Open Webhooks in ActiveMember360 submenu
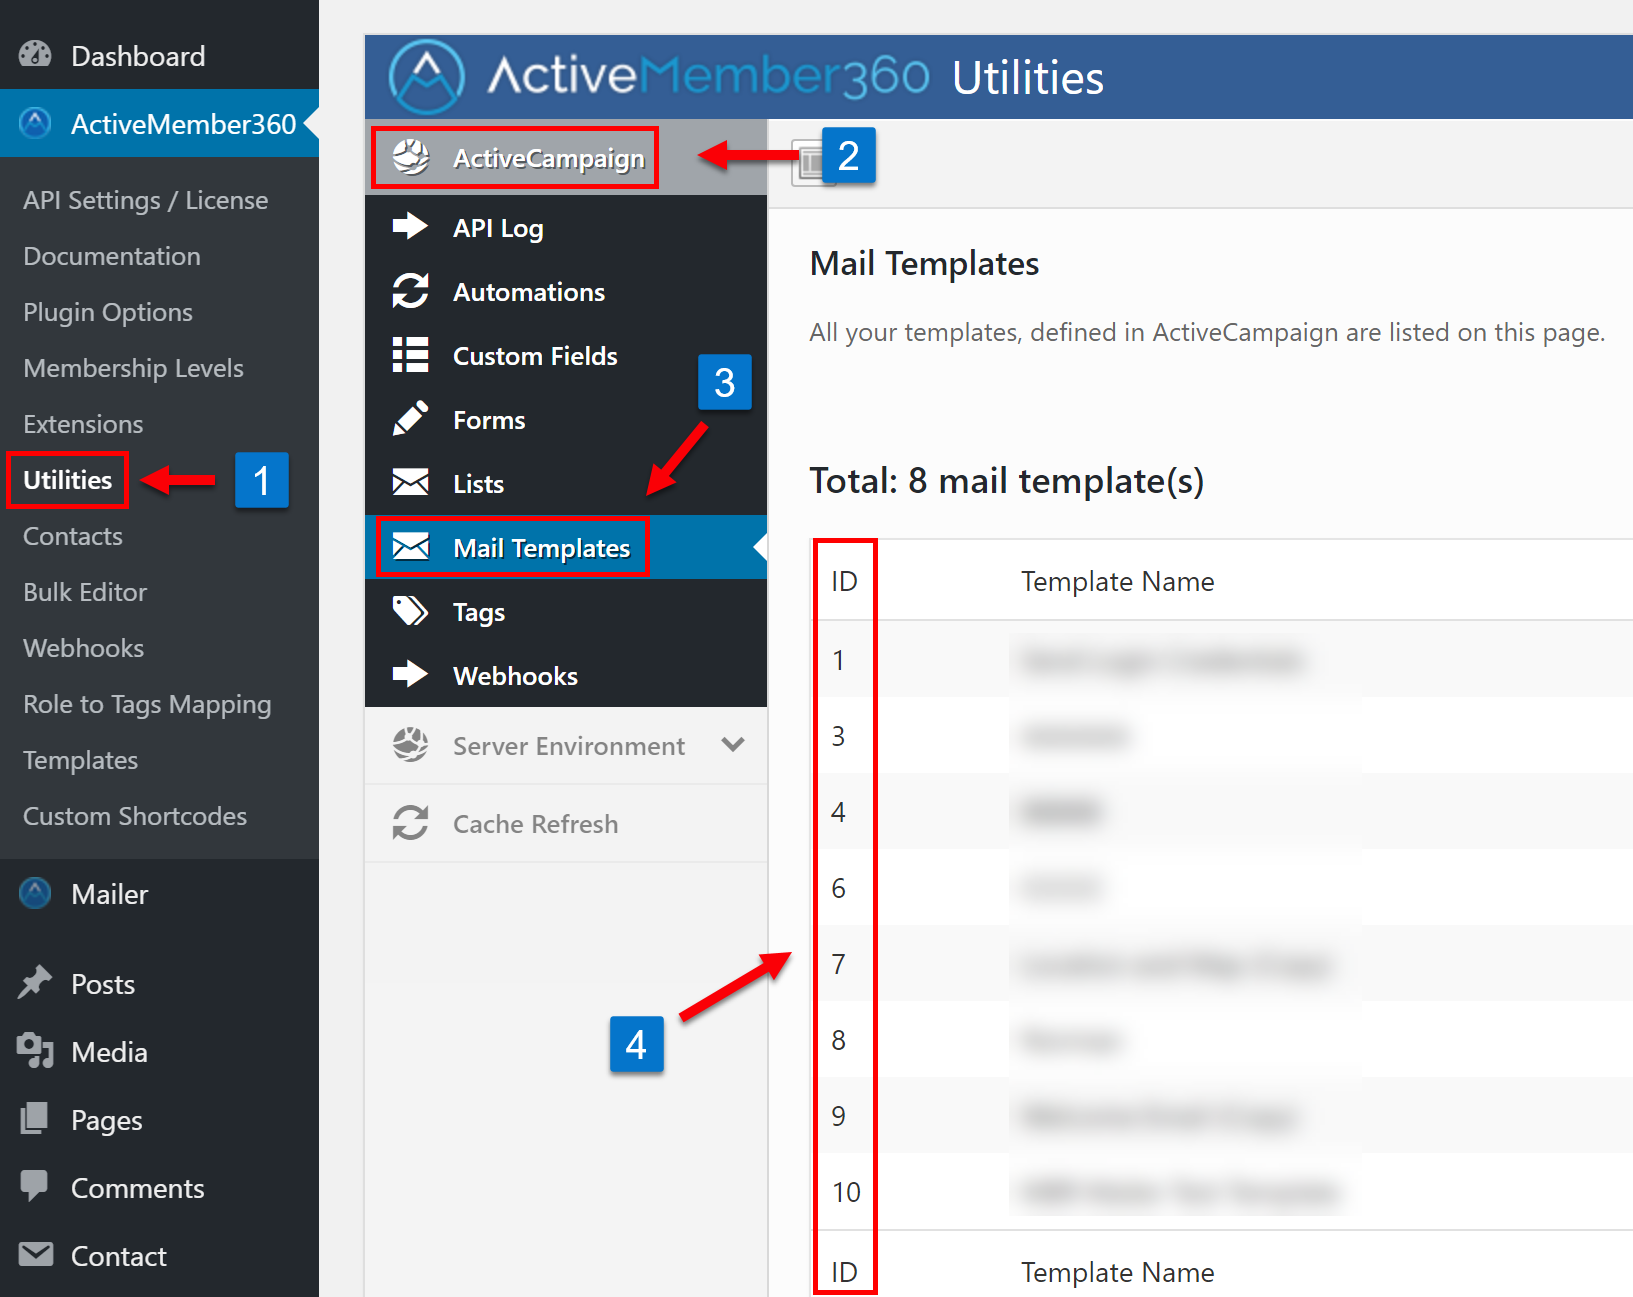The width and height of the screenshot is (1633, 1297). click(84, 648)
